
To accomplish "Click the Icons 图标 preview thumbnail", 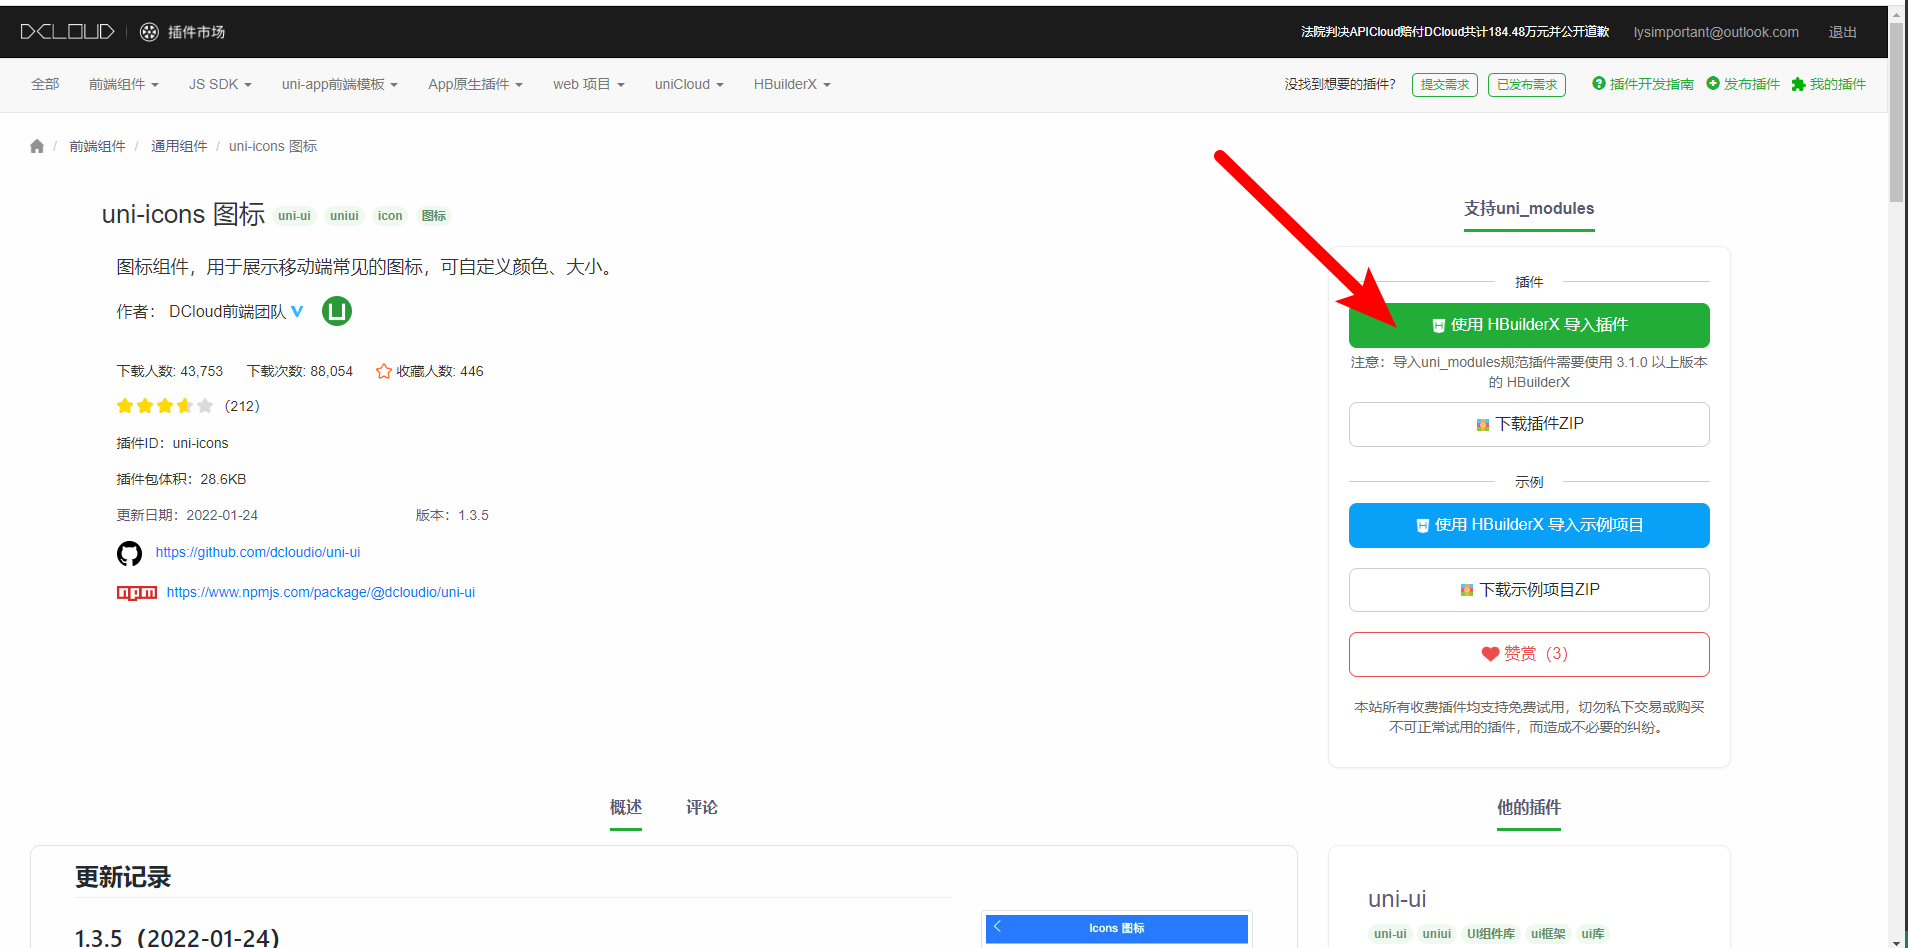I will 1117,928.
